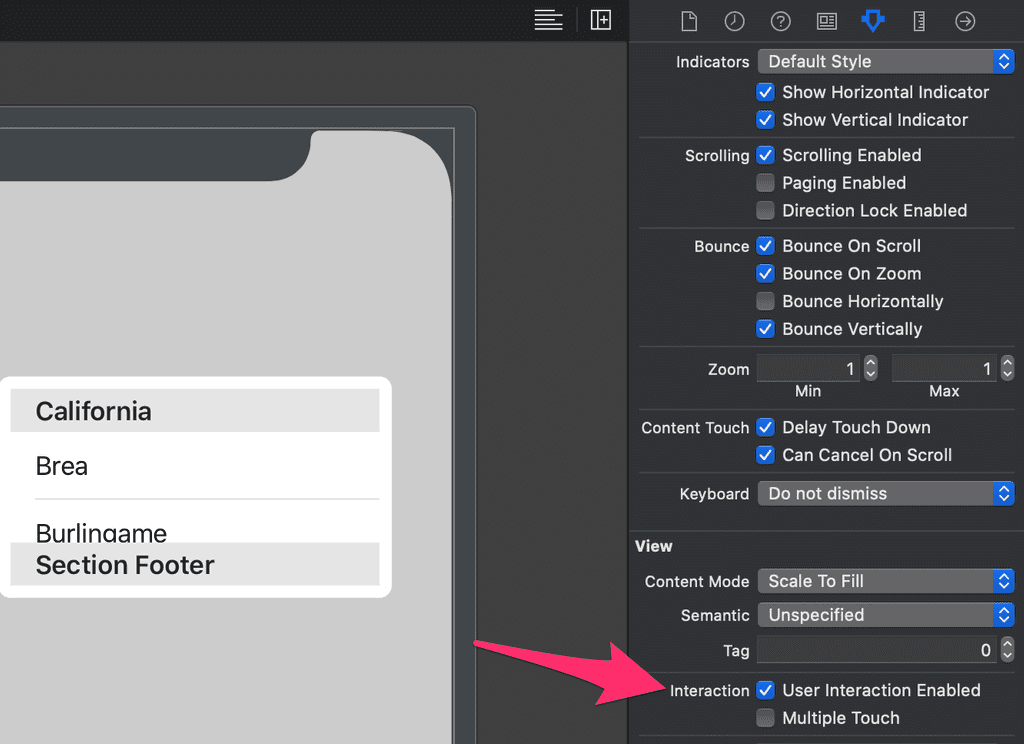Open the History inspector
The width and height of the screenshot is (1024, 744).
coord(734,20)
